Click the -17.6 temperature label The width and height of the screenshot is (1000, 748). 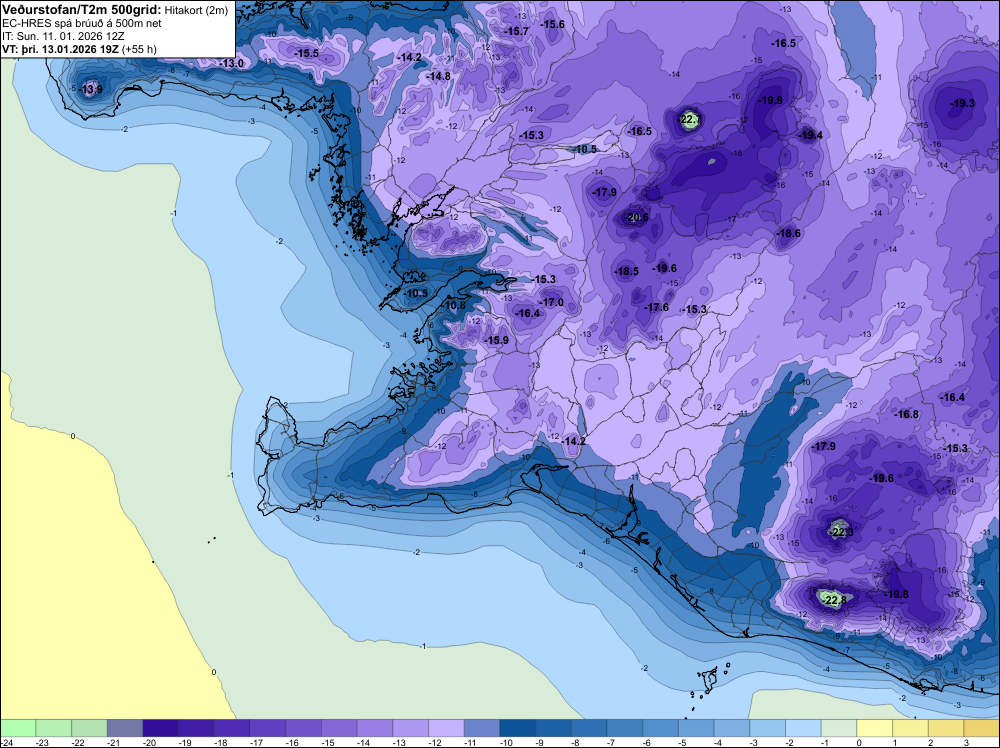657,307
